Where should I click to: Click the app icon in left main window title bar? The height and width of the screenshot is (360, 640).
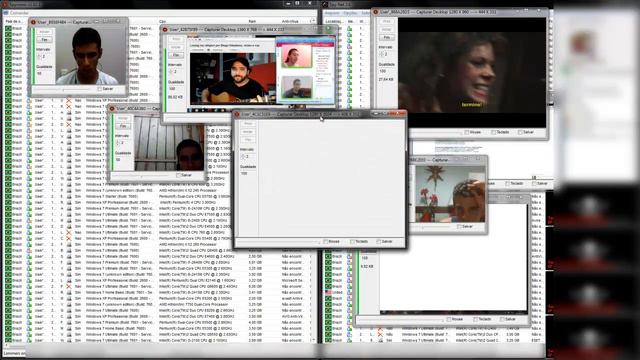point(5,4)
